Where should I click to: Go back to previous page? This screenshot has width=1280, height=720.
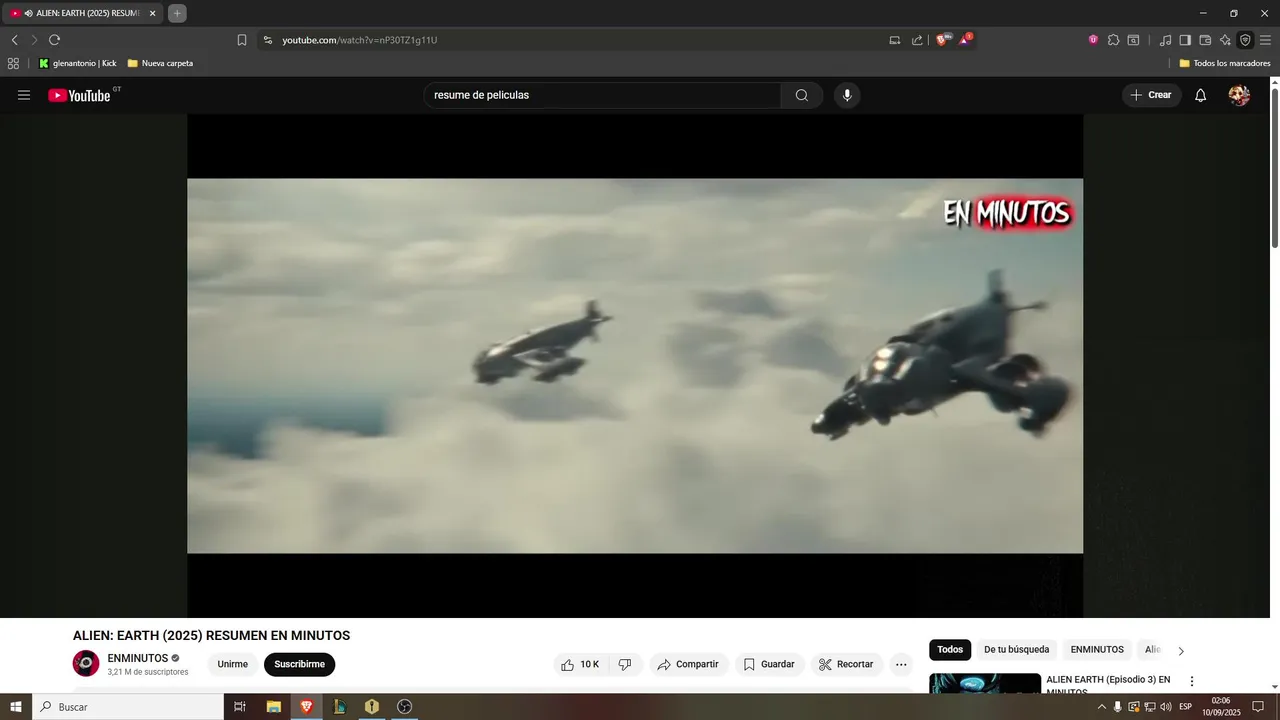14,40
